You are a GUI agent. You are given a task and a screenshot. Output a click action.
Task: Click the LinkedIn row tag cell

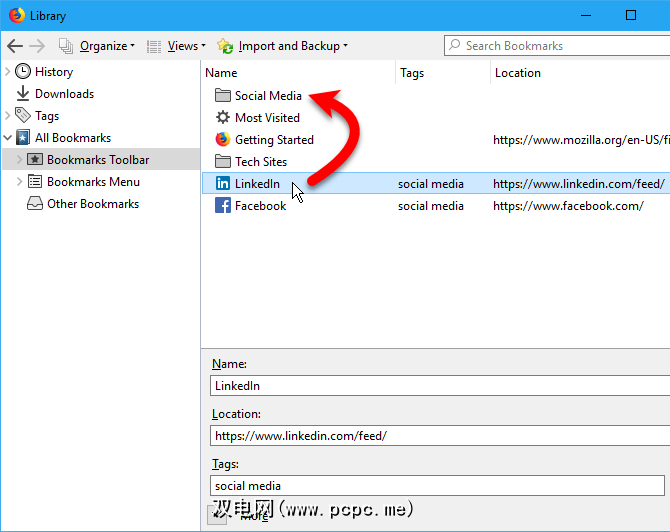(x=431, y=184)
